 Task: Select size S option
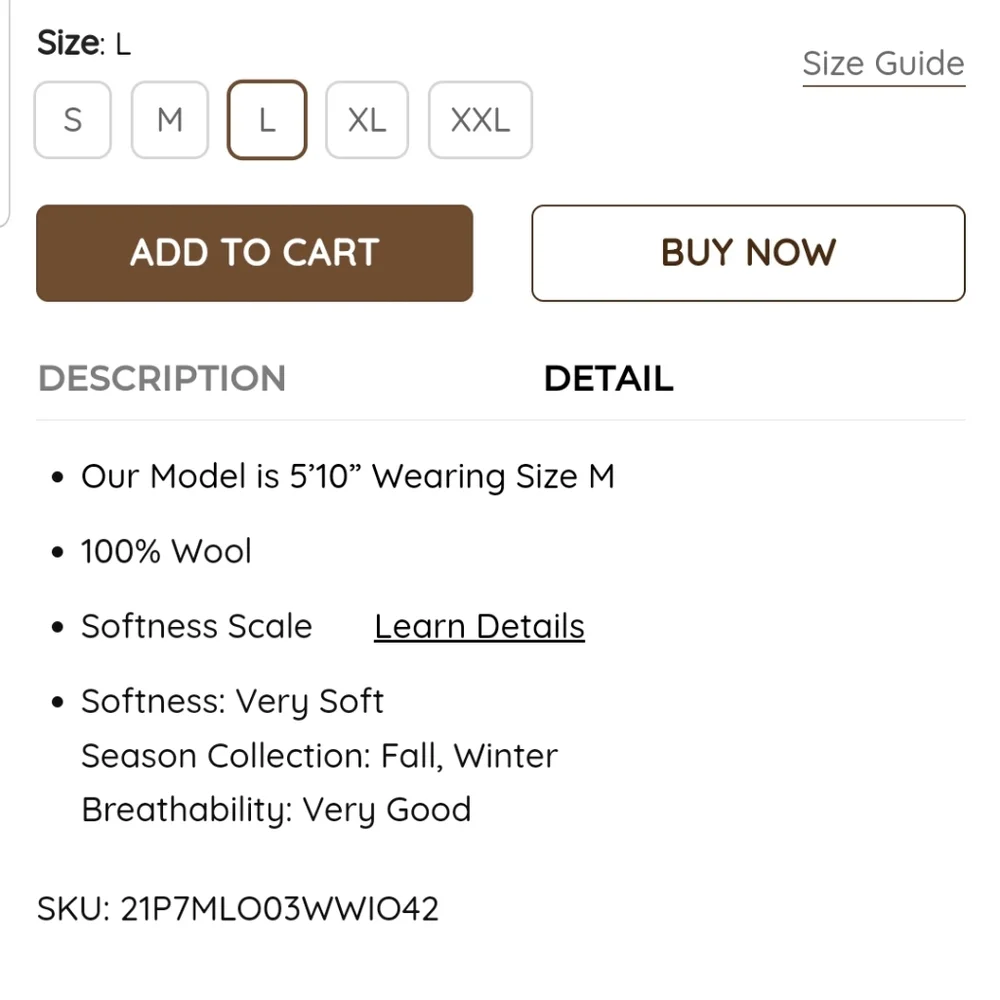[72, 120]
